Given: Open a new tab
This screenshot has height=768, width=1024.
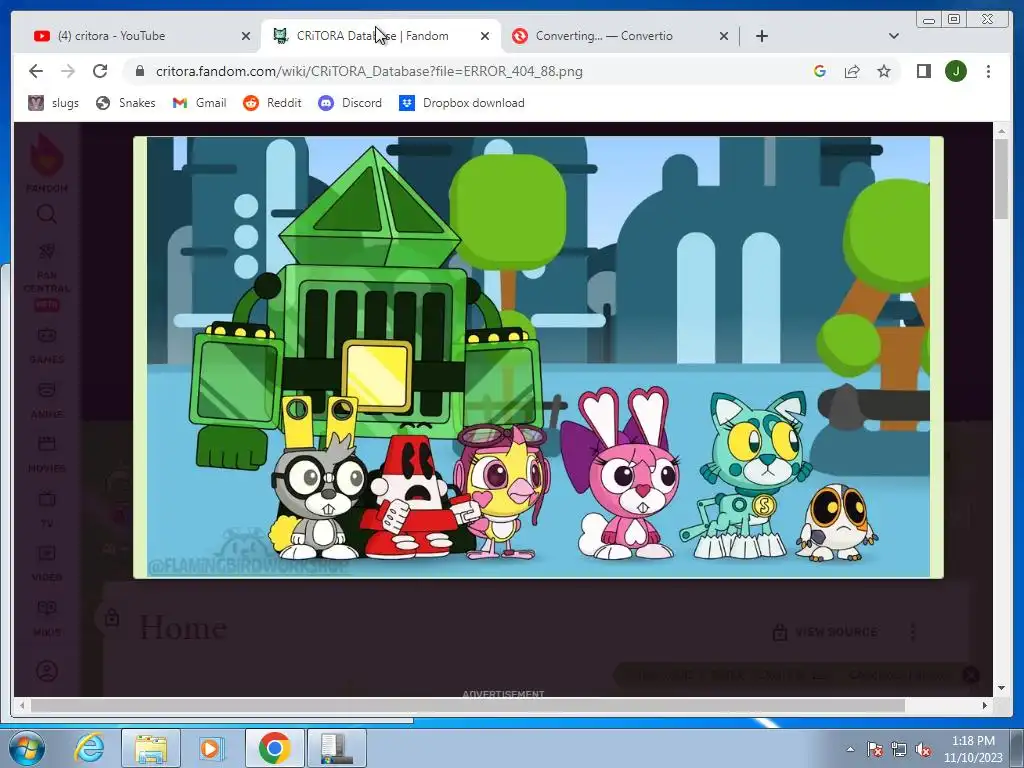Looking at the screenshot, I should pos(761,36).
